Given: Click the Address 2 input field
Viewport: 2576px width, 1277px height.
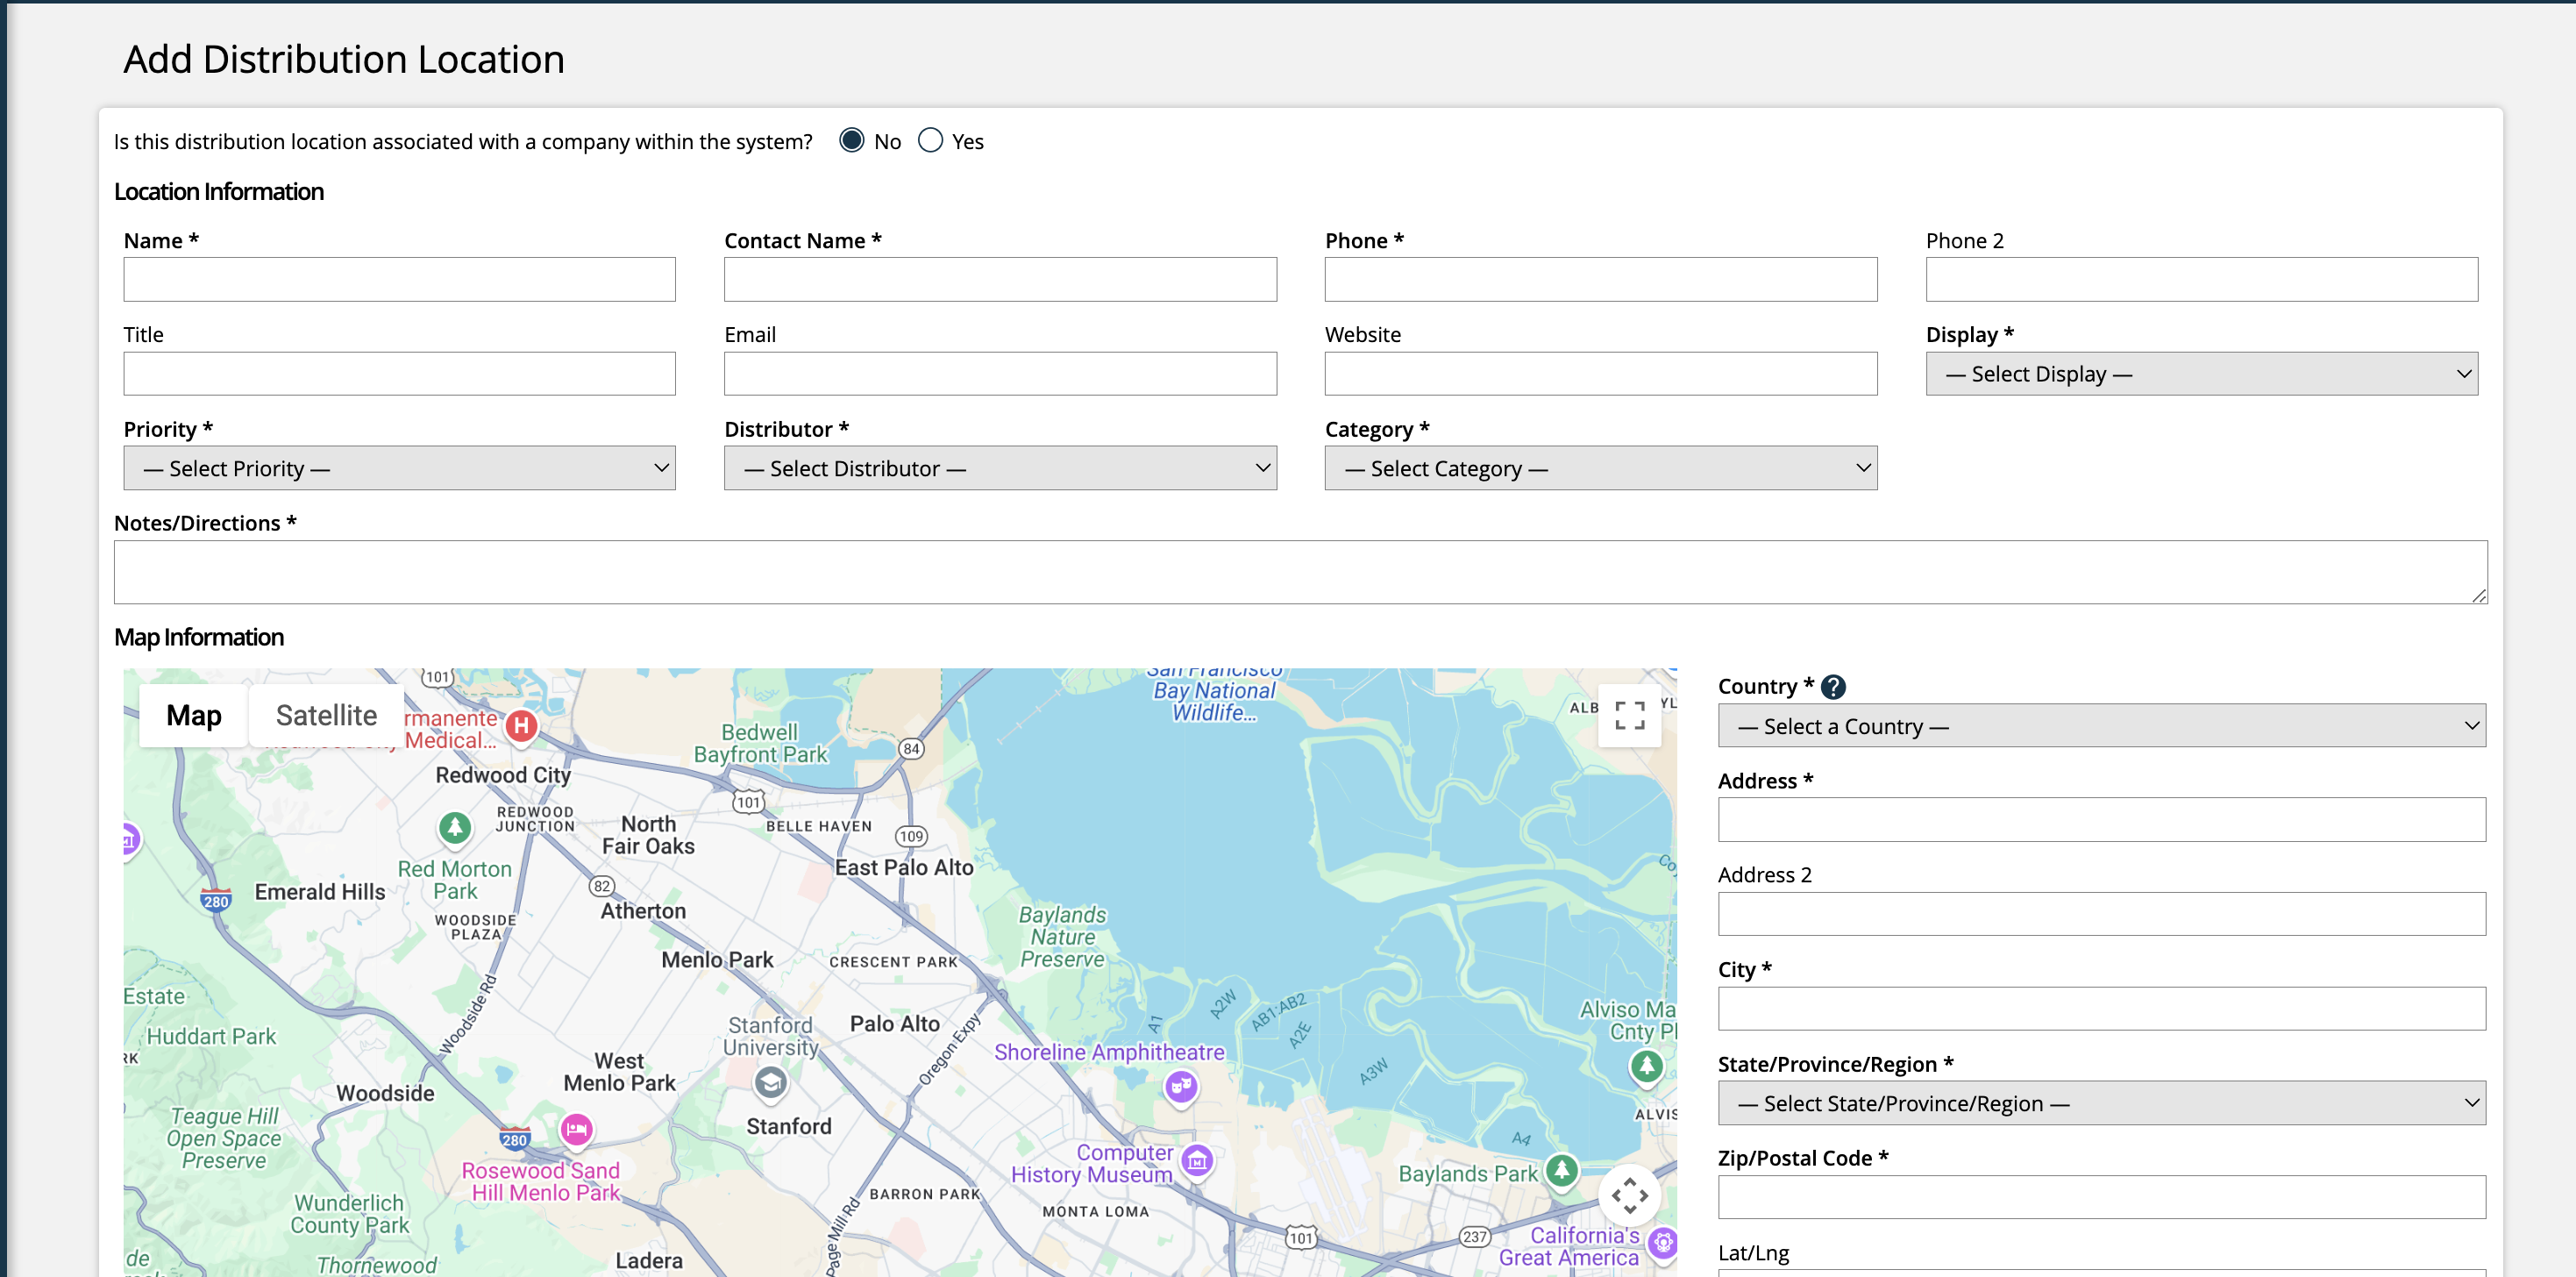Looking at the screenshot, I should (2101, 914).
